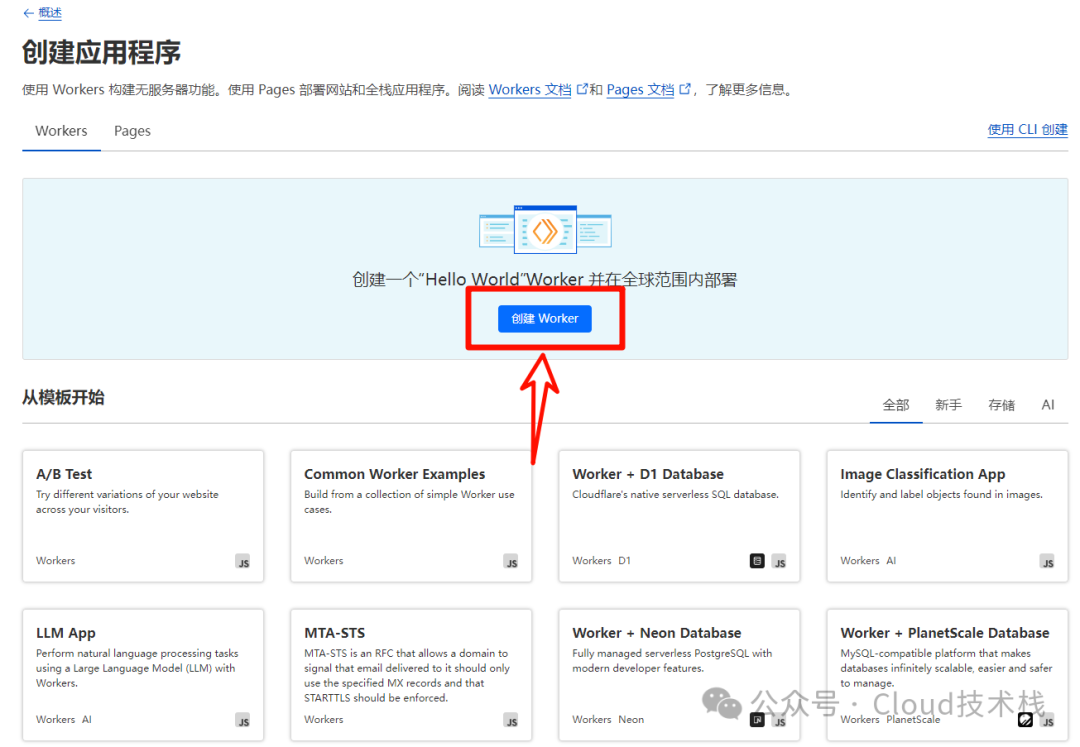This screenshot has height=747, width=1080.
Task: Click Neon tag on Neon Database card
Action: (x=631, y=719)
